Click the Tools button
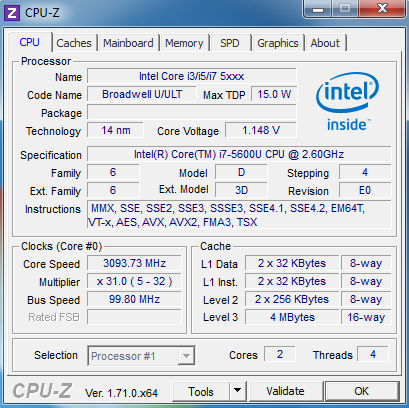This screenshot has width=409, height=408. point(201,391)
